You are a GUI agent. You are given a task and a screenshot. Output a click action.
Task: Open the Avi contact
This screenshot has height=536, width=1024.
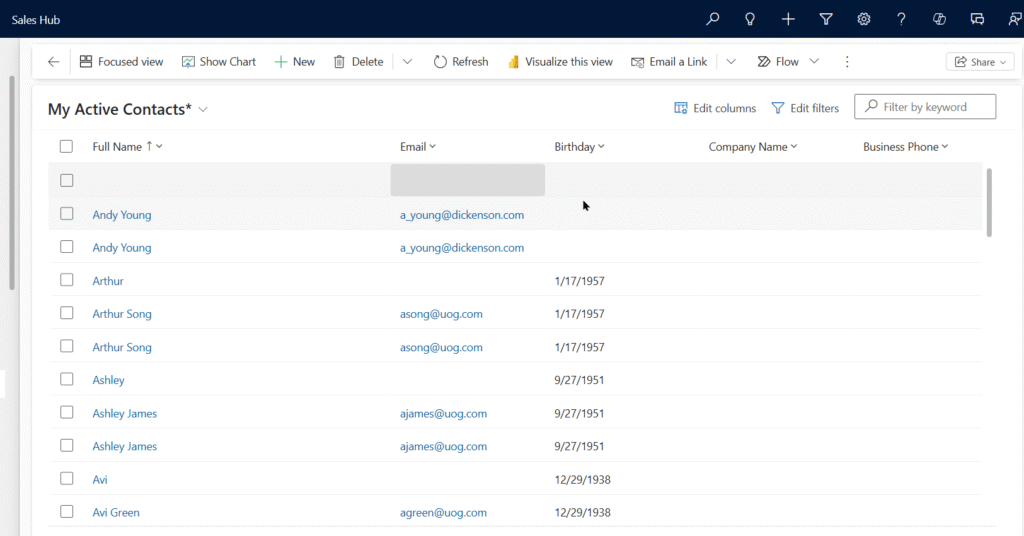(100, 479)
